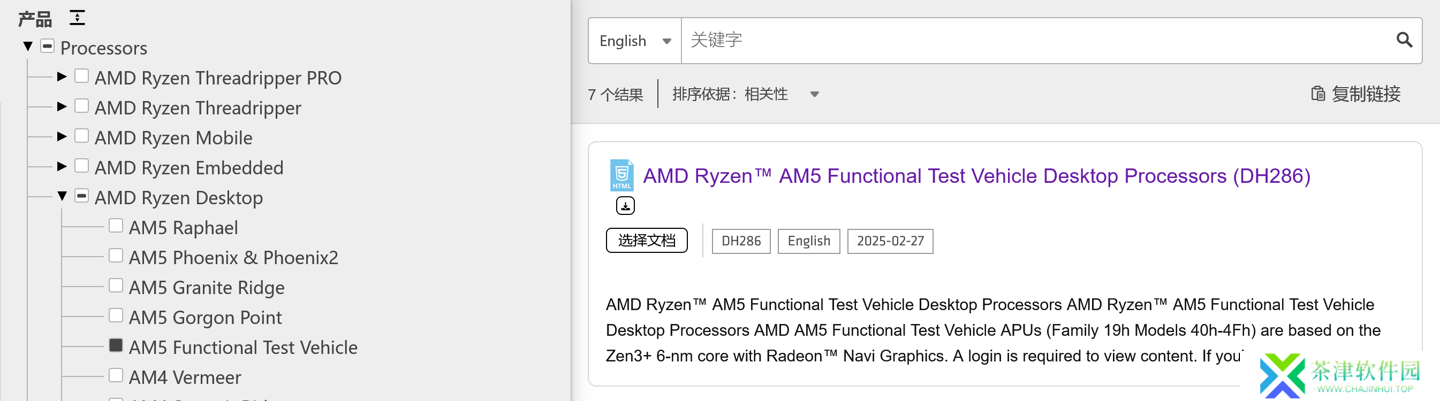Select the AM5 Granite Ridge label
Viewport: 1440px width, 401px height.
tap(207, 288)
